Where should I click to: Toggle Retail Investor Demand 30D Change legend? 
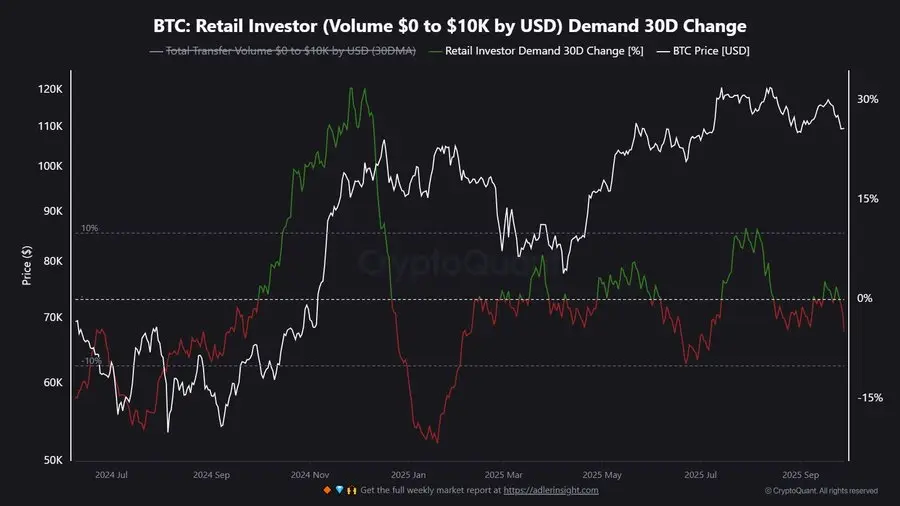point(544,50)
